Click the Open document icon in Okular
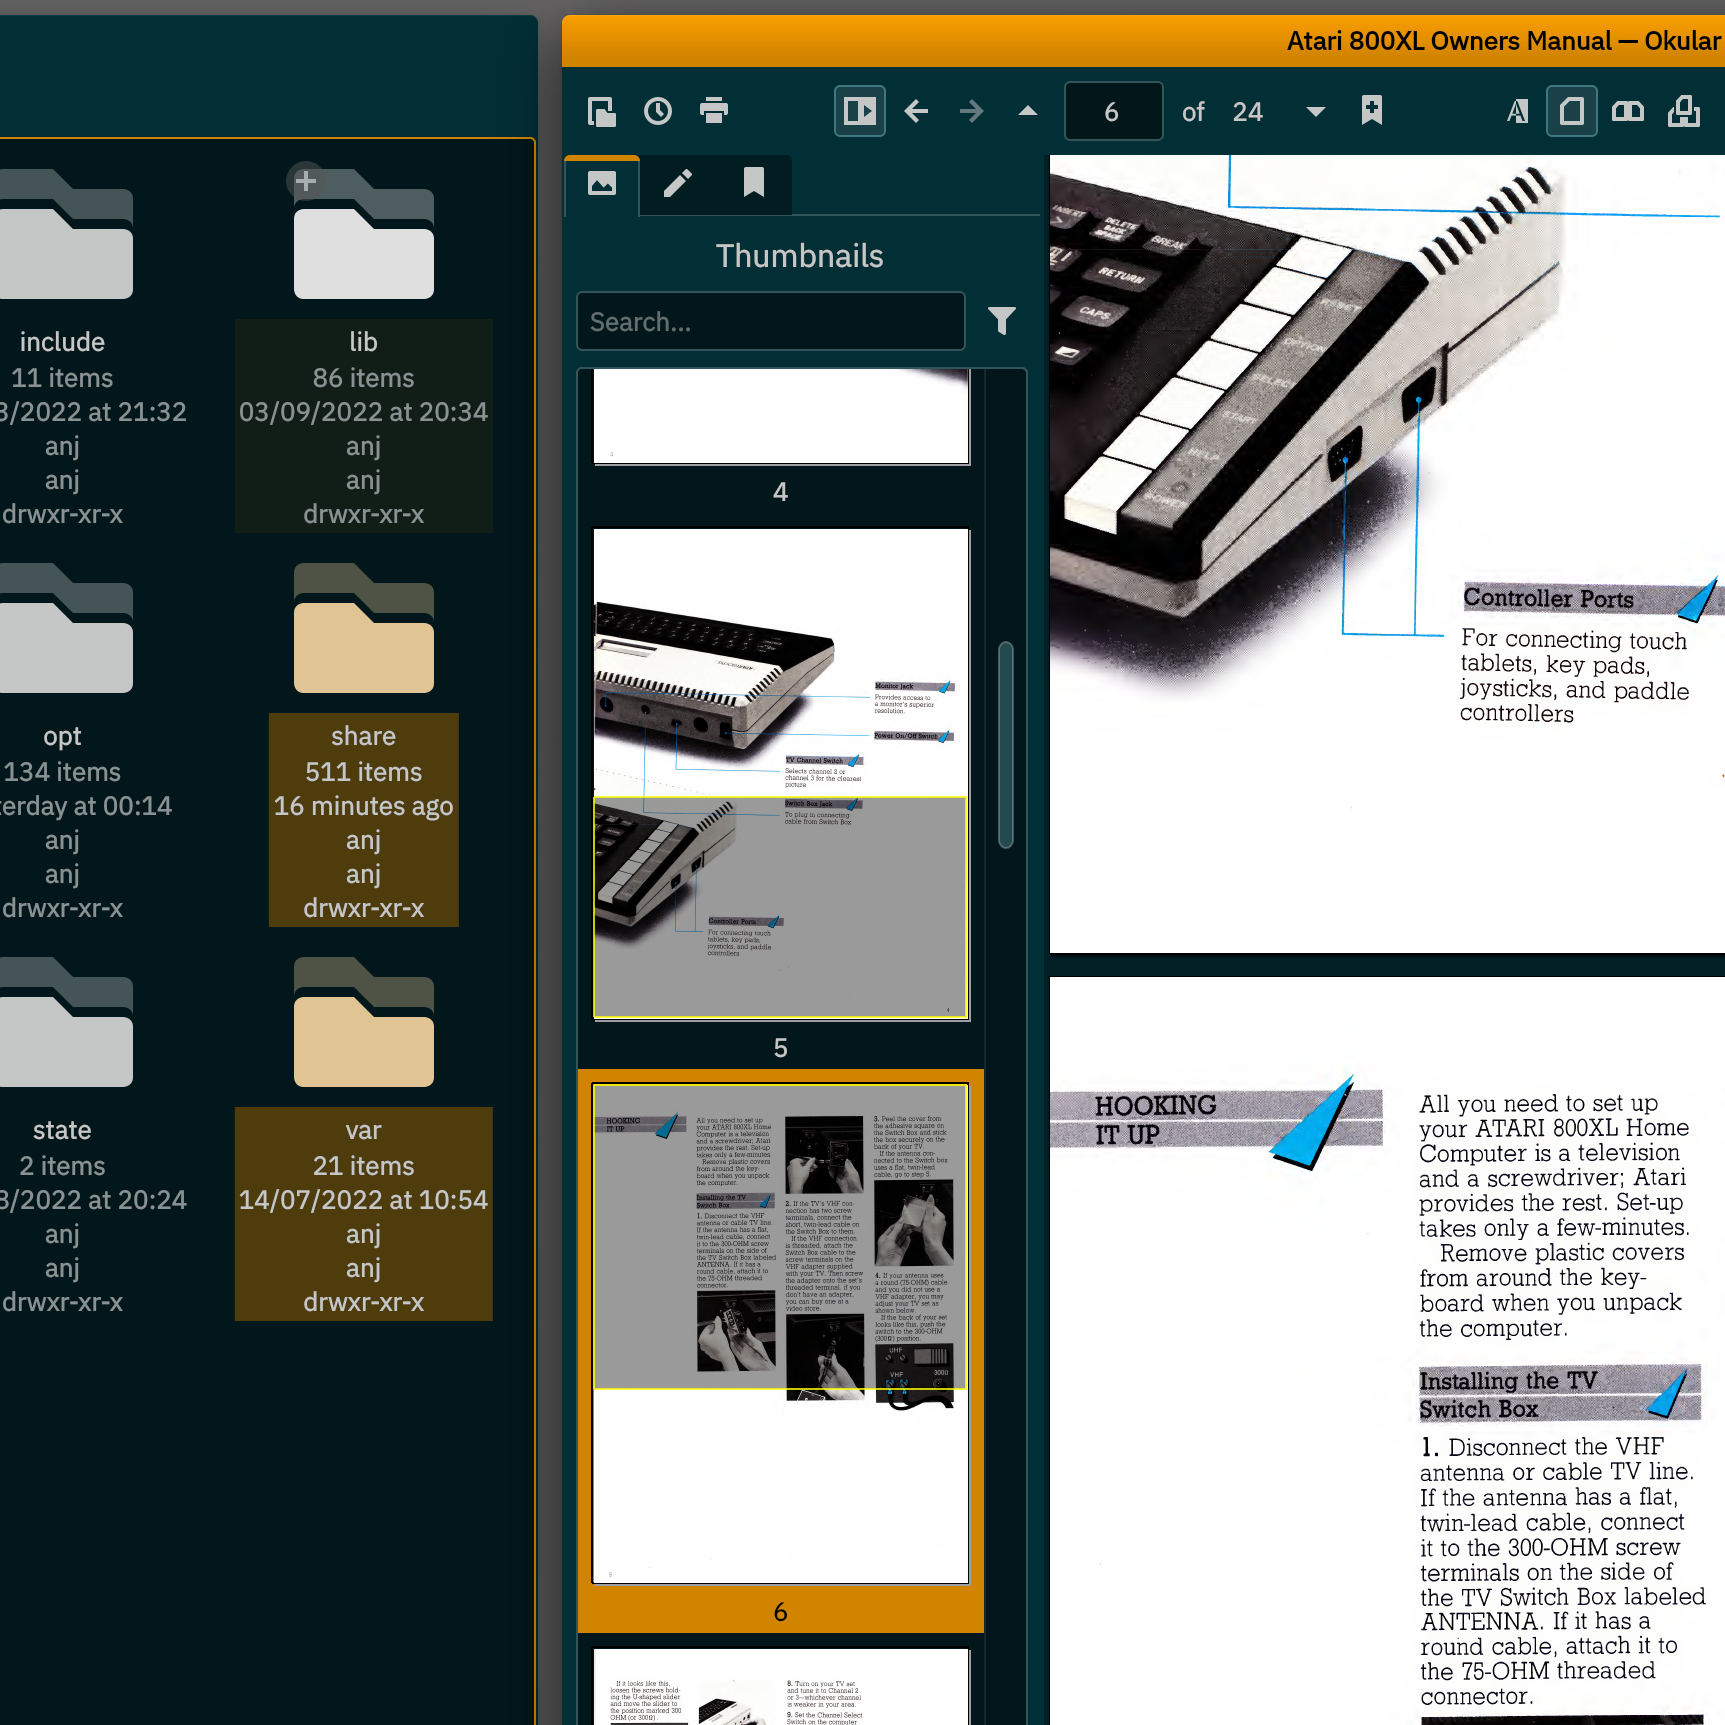This screenshot has height=1725, width=1725. point(602,111)
